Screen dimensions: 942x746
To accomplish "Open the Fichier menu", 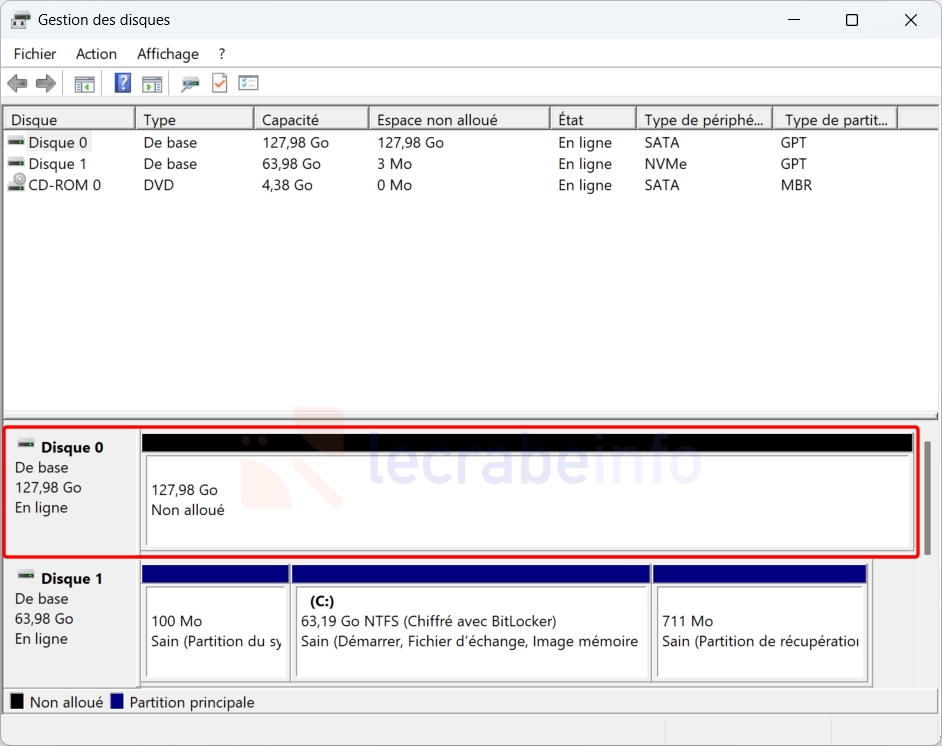I will [35, 54].
